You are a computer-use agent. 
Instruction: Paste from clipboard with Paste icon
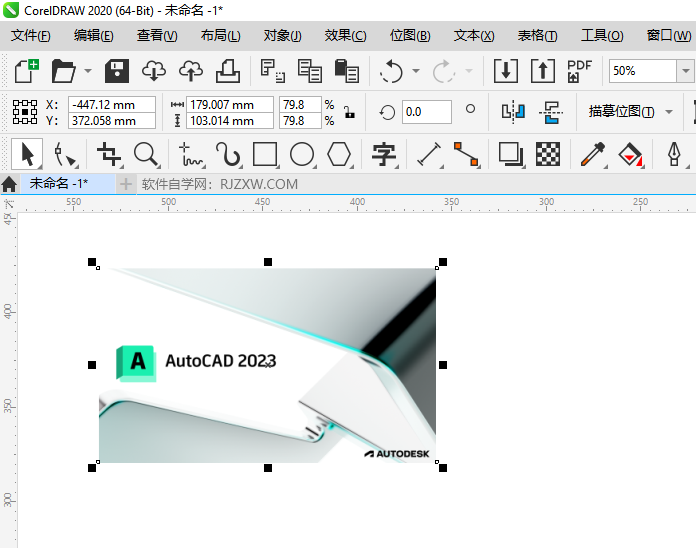(x=346, y=71)
